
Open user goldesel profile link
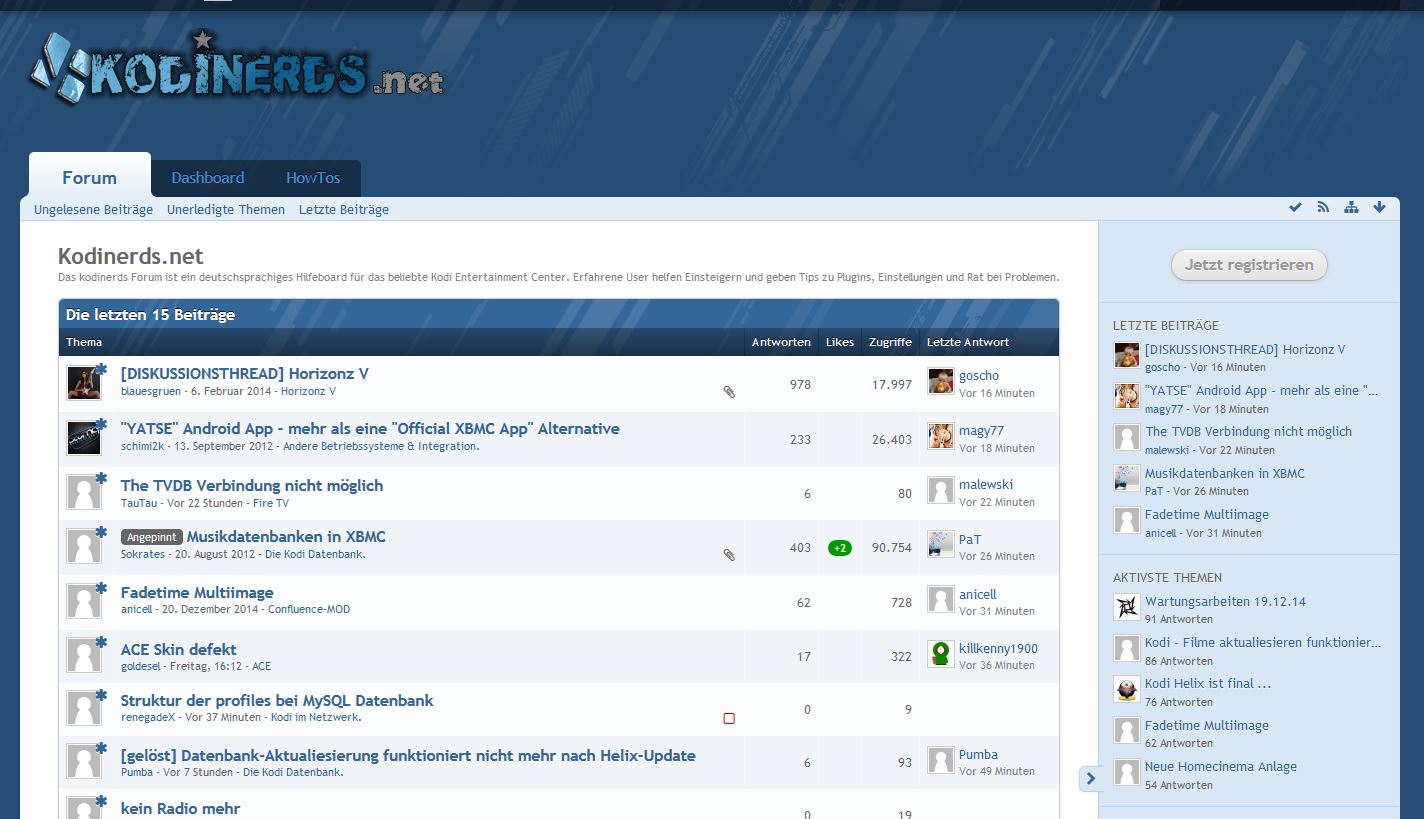(x=141, y=666)
